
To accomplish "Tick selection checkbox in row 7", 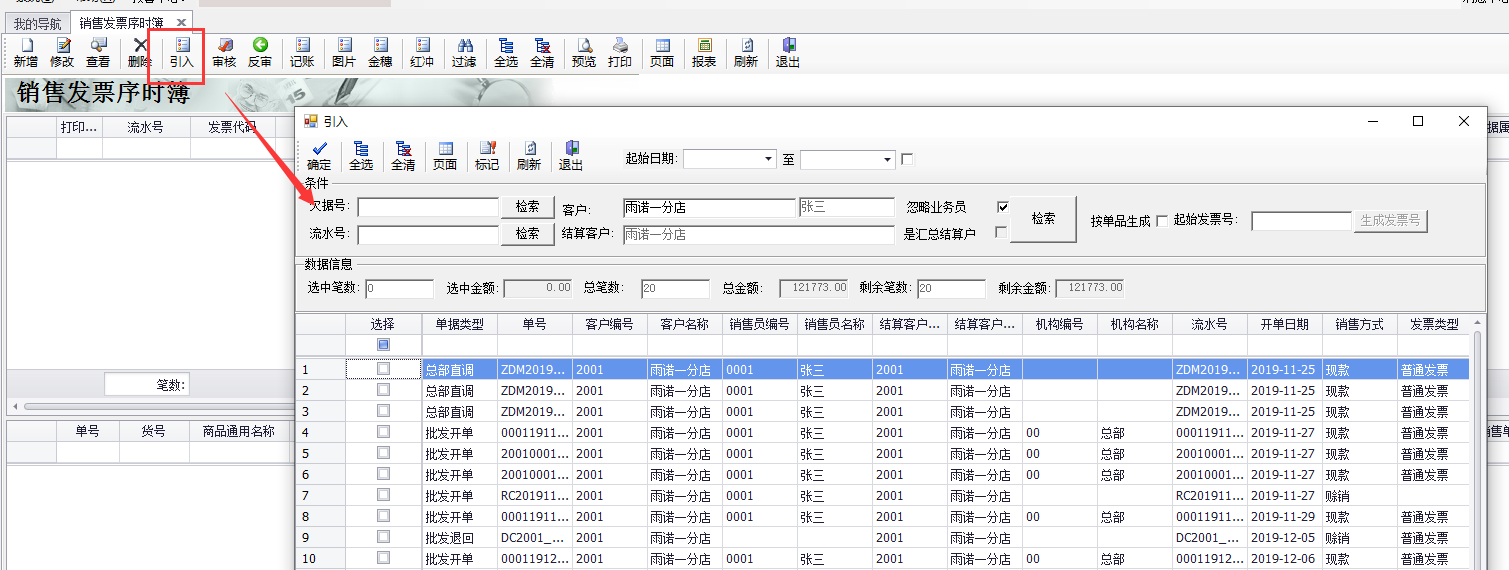I will coord(383,495).
